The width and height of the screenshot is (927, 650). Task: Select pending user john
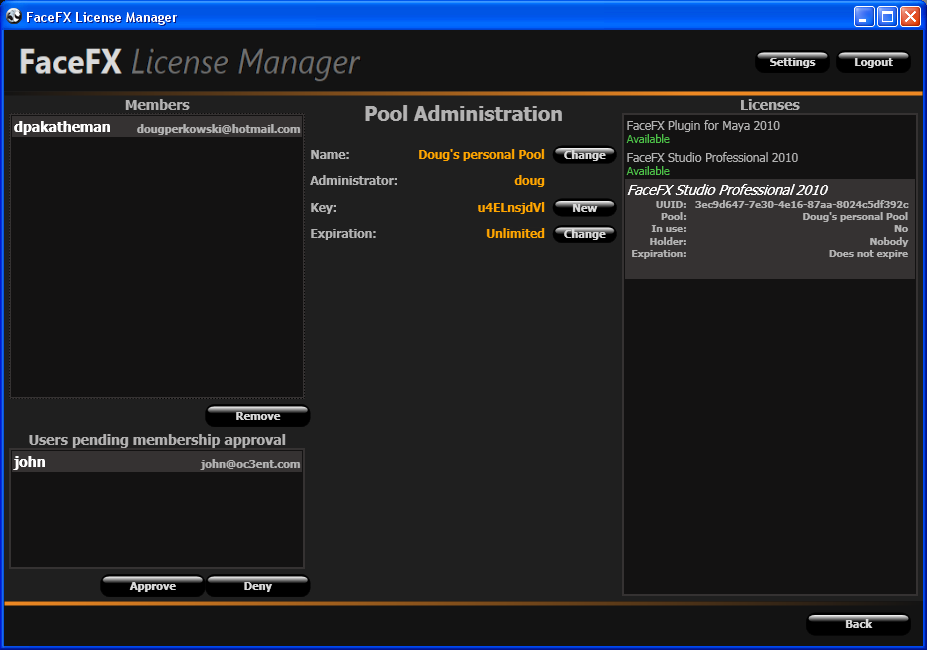pyautogui.click(x=157, y=462)
